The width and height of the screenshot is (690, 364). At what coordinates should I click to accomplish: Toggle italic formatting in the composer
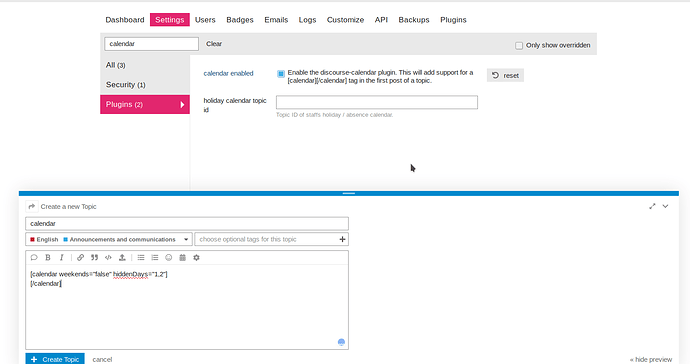(62, 257)
